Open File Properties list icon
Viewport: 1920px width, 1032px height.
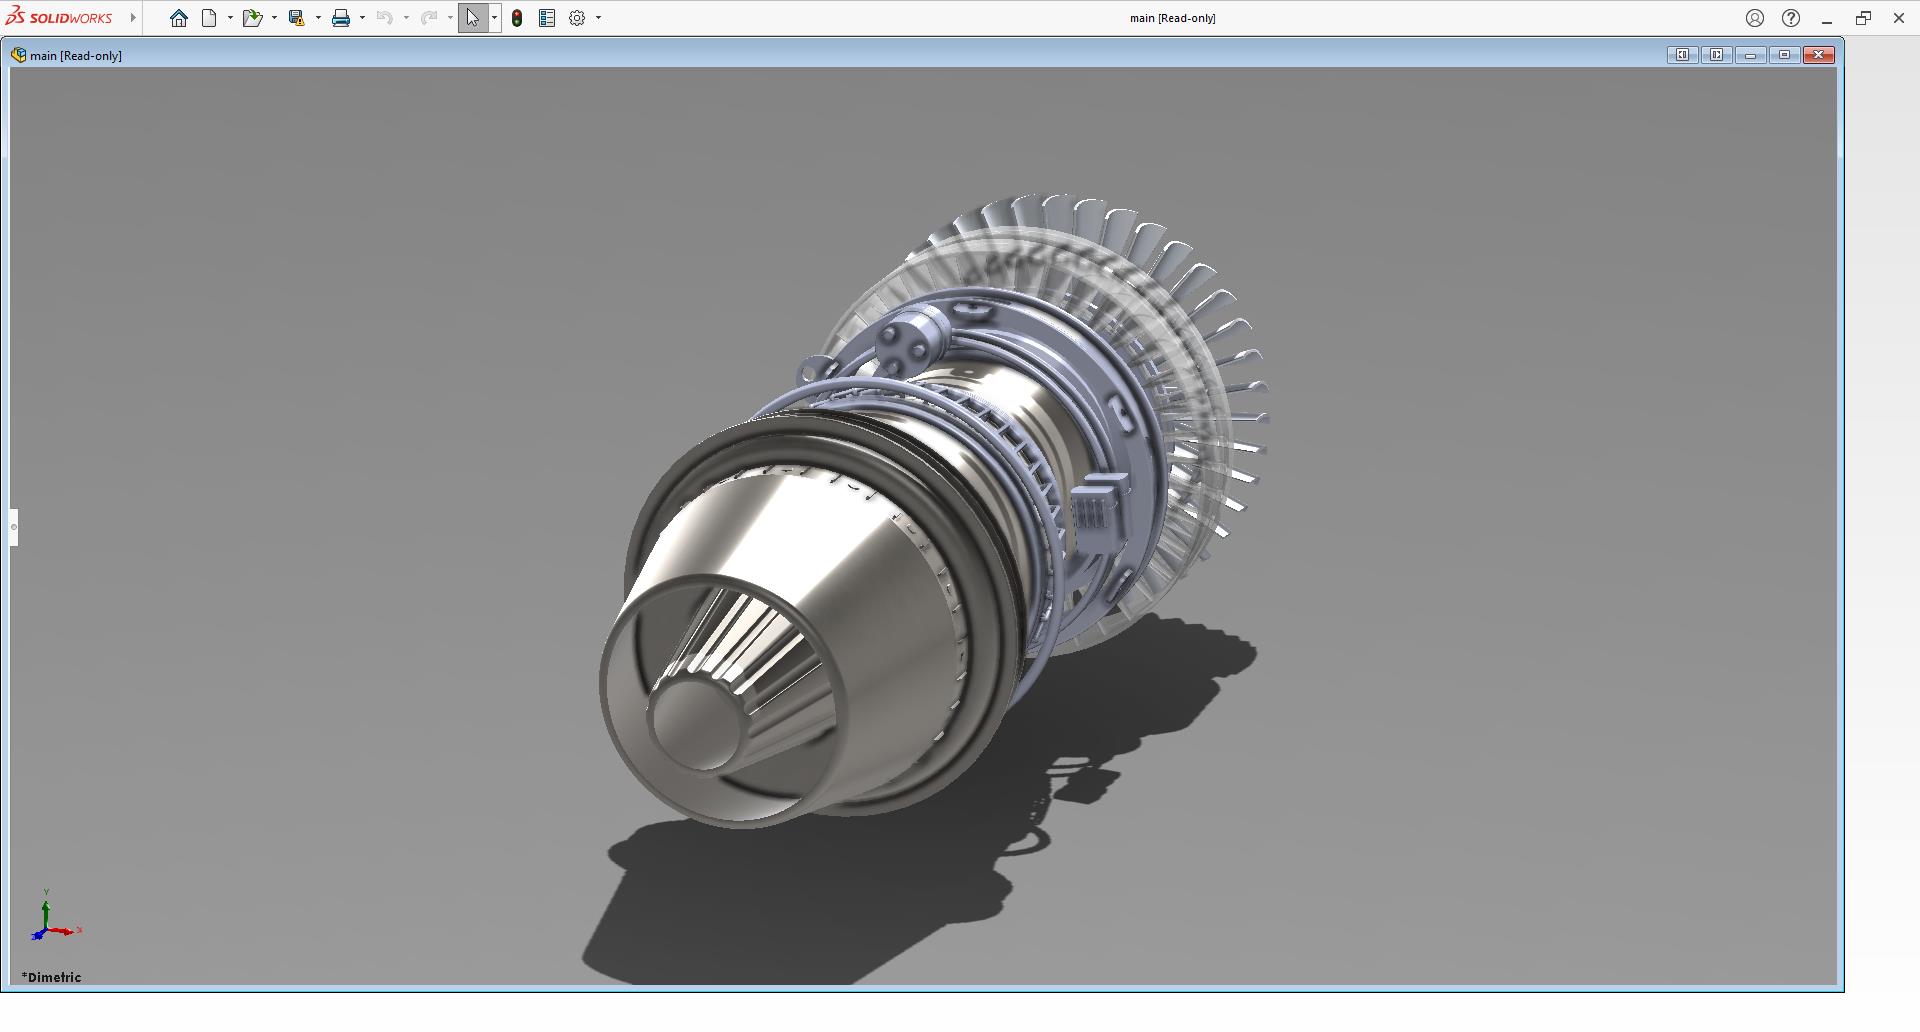pos(547,18)
